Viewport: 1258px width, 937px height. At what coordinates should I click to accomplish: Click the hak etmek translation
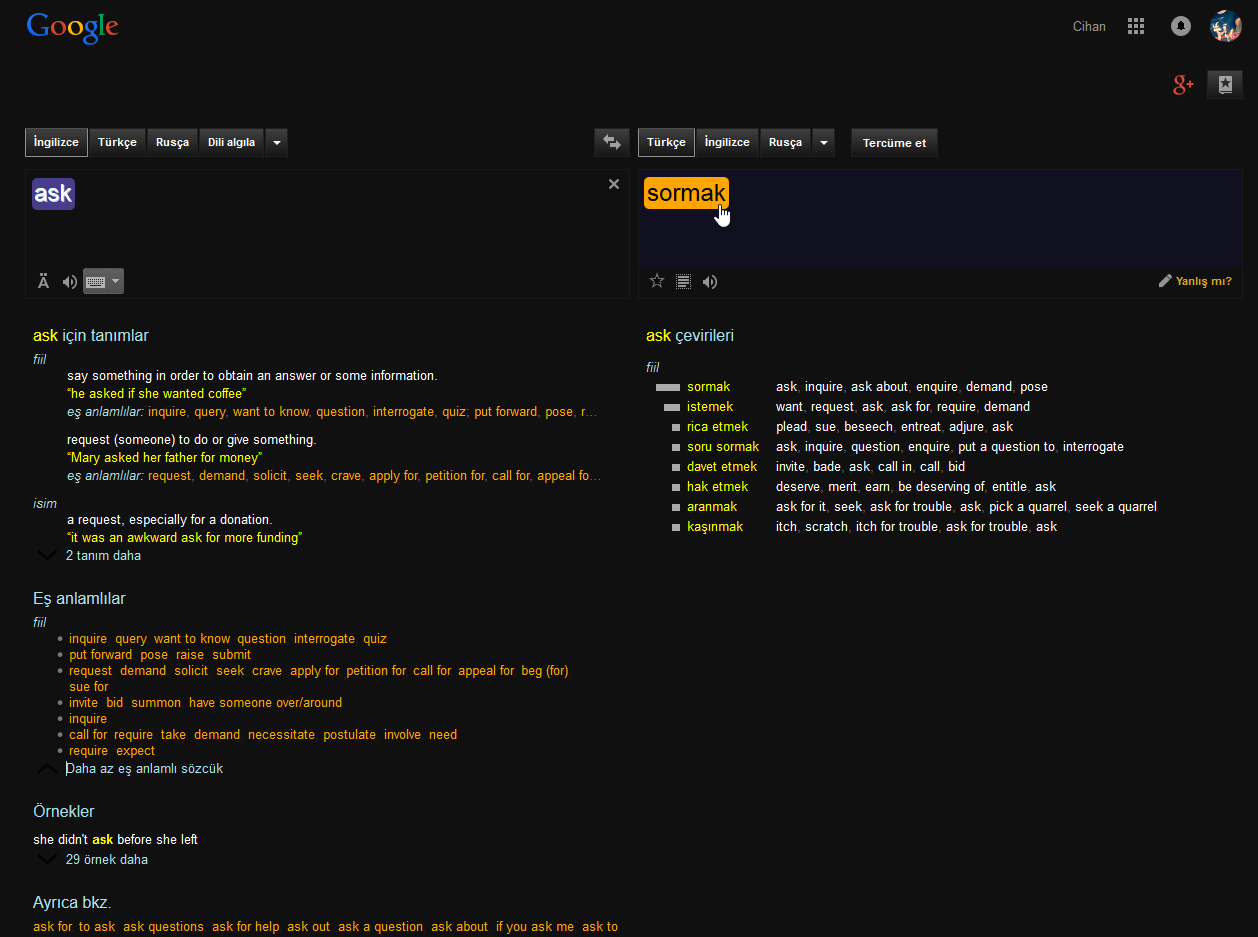pyautogui.click(x=717, y=487)
